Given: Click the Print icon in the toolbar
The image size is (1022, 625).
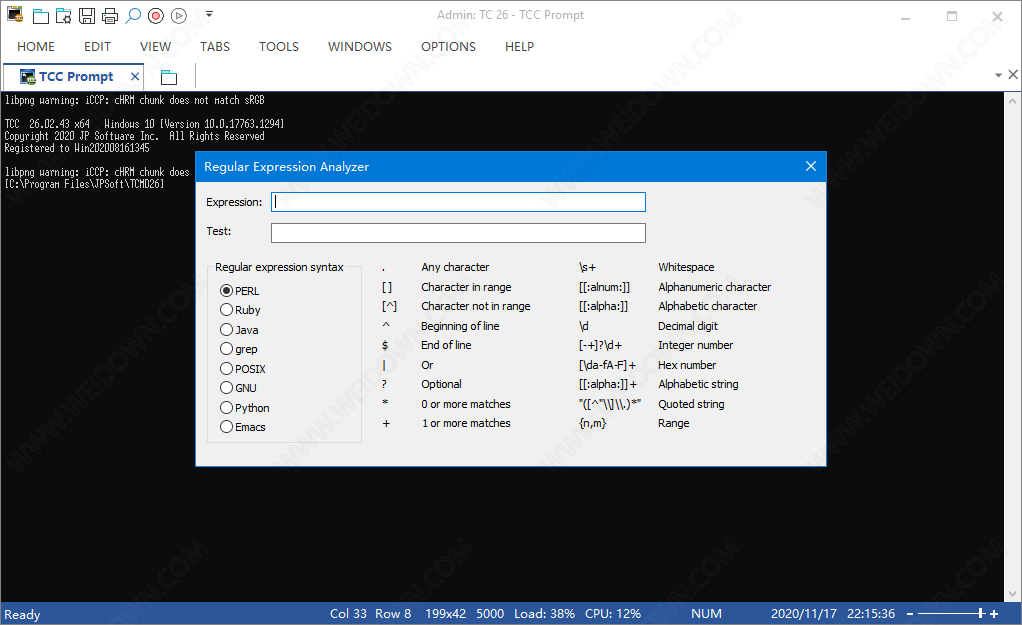Looking at the screenshot, I should pyautogui.click(x=110, y=16).
